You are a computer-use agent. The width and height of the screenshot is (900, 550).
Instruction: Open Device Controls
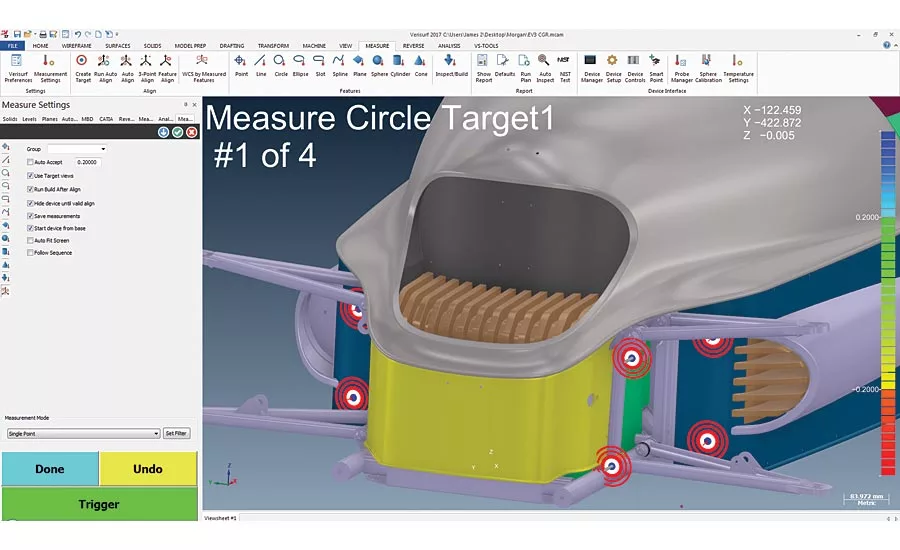[634, 69]
